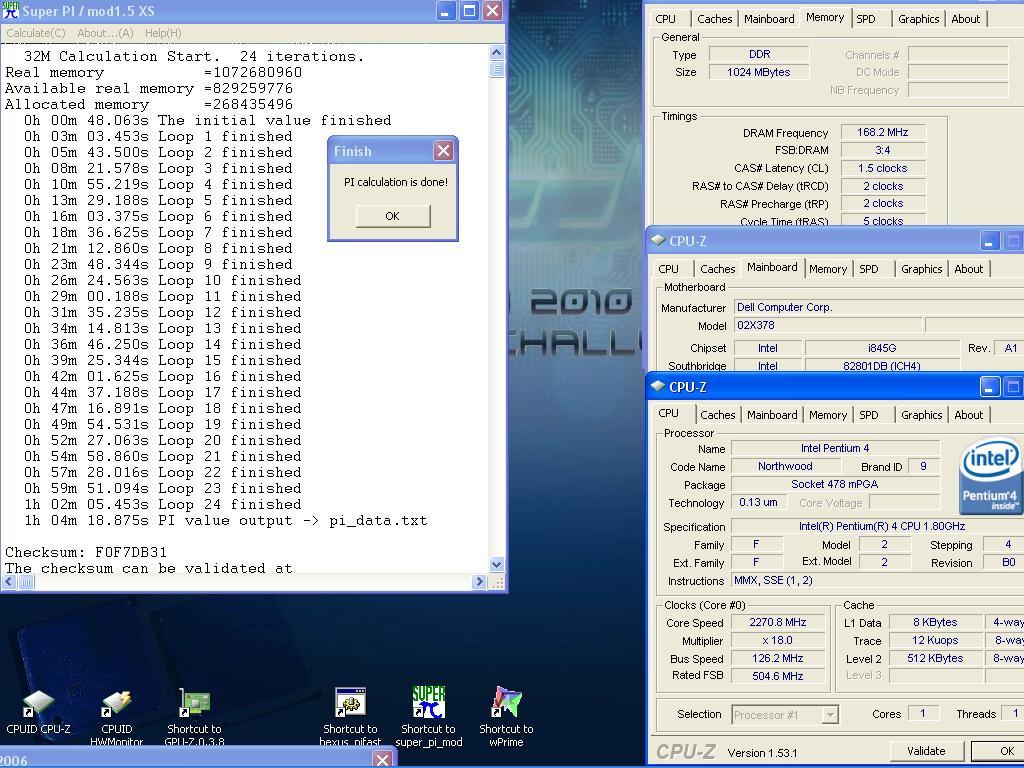Click the Memory Size value 1024 MBytes

click(x=759, y=72)
